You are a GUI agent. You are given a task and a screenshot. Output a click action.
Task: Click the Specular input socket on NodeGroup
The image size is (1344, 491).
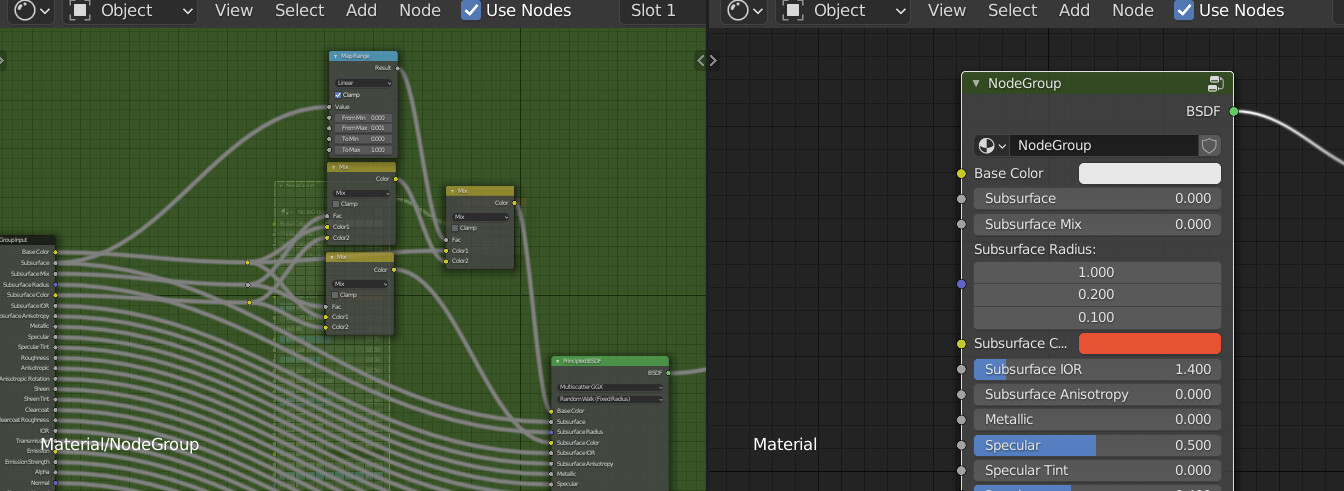click(962, 445)
